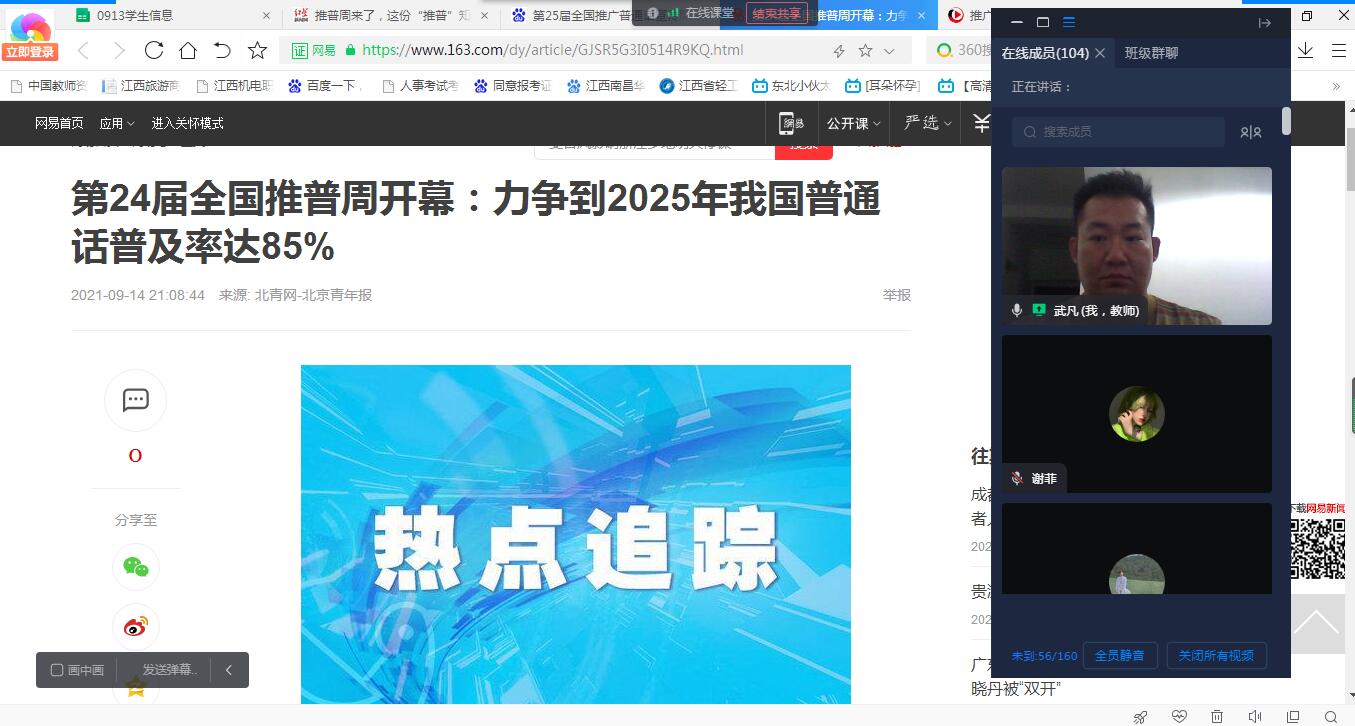Click the member grouping icon beside search
This screenshot has height=726, width=1355.
(x=1250, y=132)
